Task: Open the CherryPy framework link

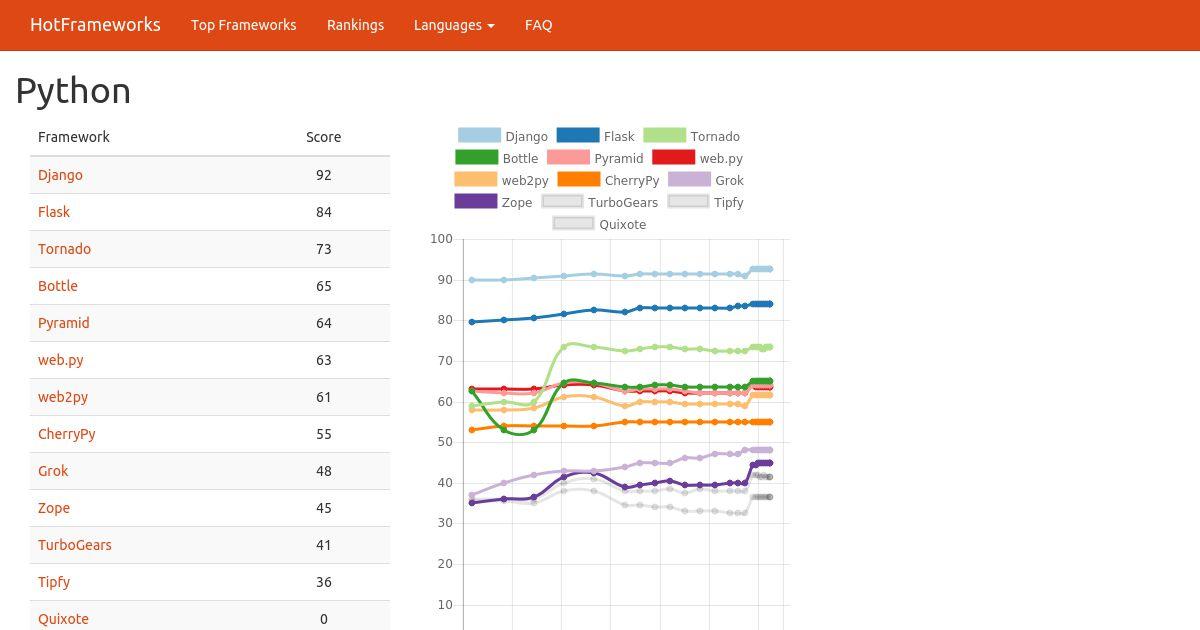Action: [67, 434]
